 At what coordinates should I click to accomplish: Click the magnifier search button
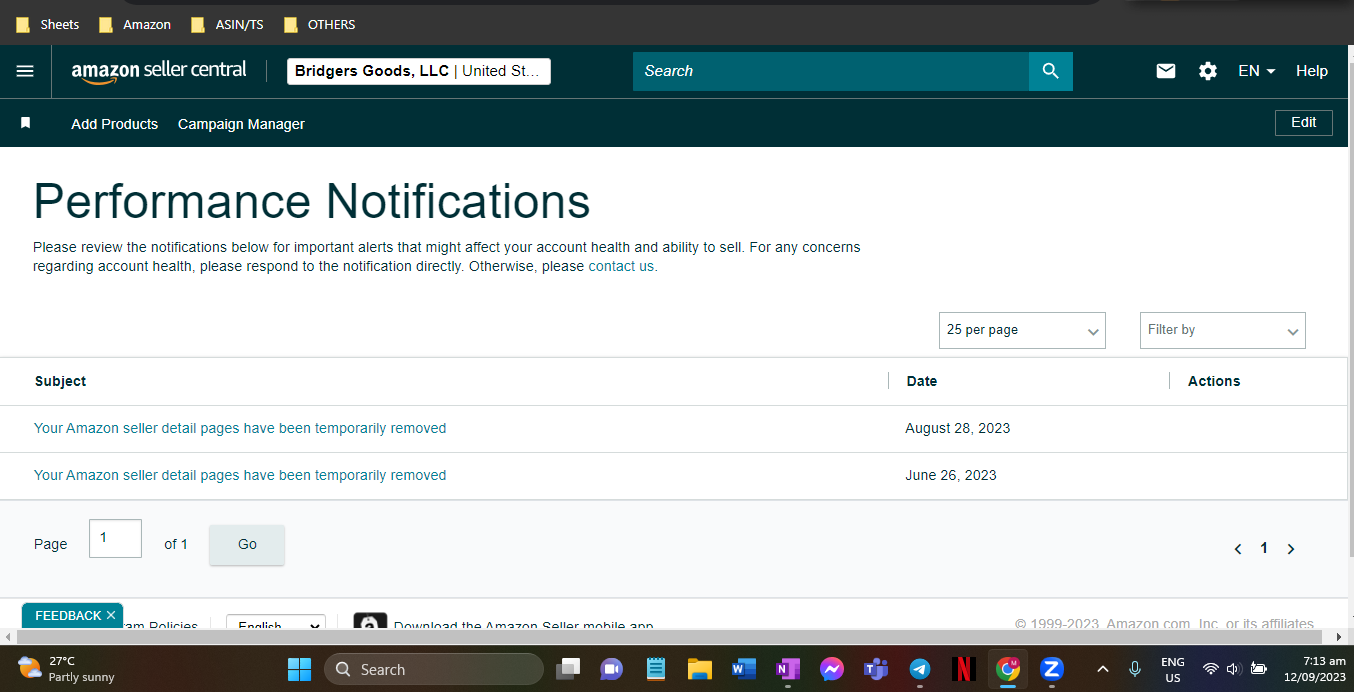pos(1050,71)
